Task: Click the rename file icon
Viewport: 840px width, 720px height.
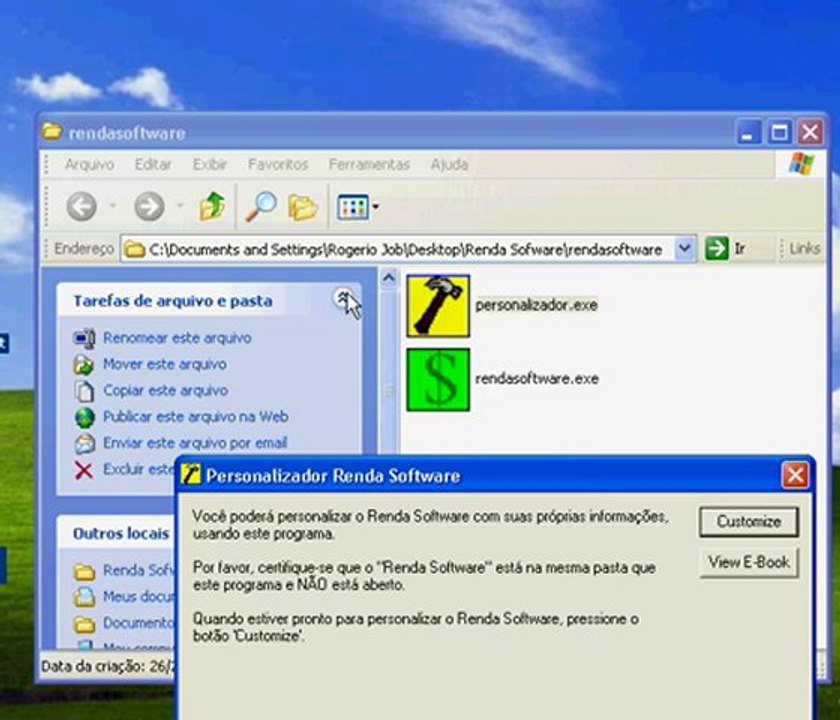Action: 84,338
